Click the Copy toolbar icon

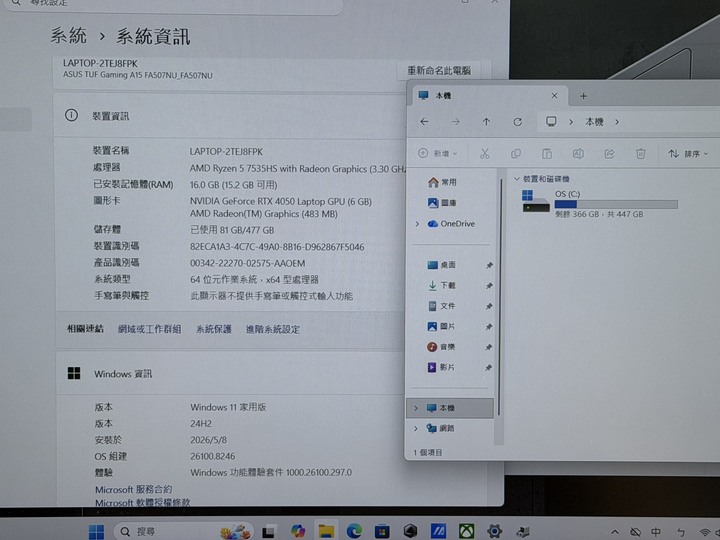pos(516,153)
